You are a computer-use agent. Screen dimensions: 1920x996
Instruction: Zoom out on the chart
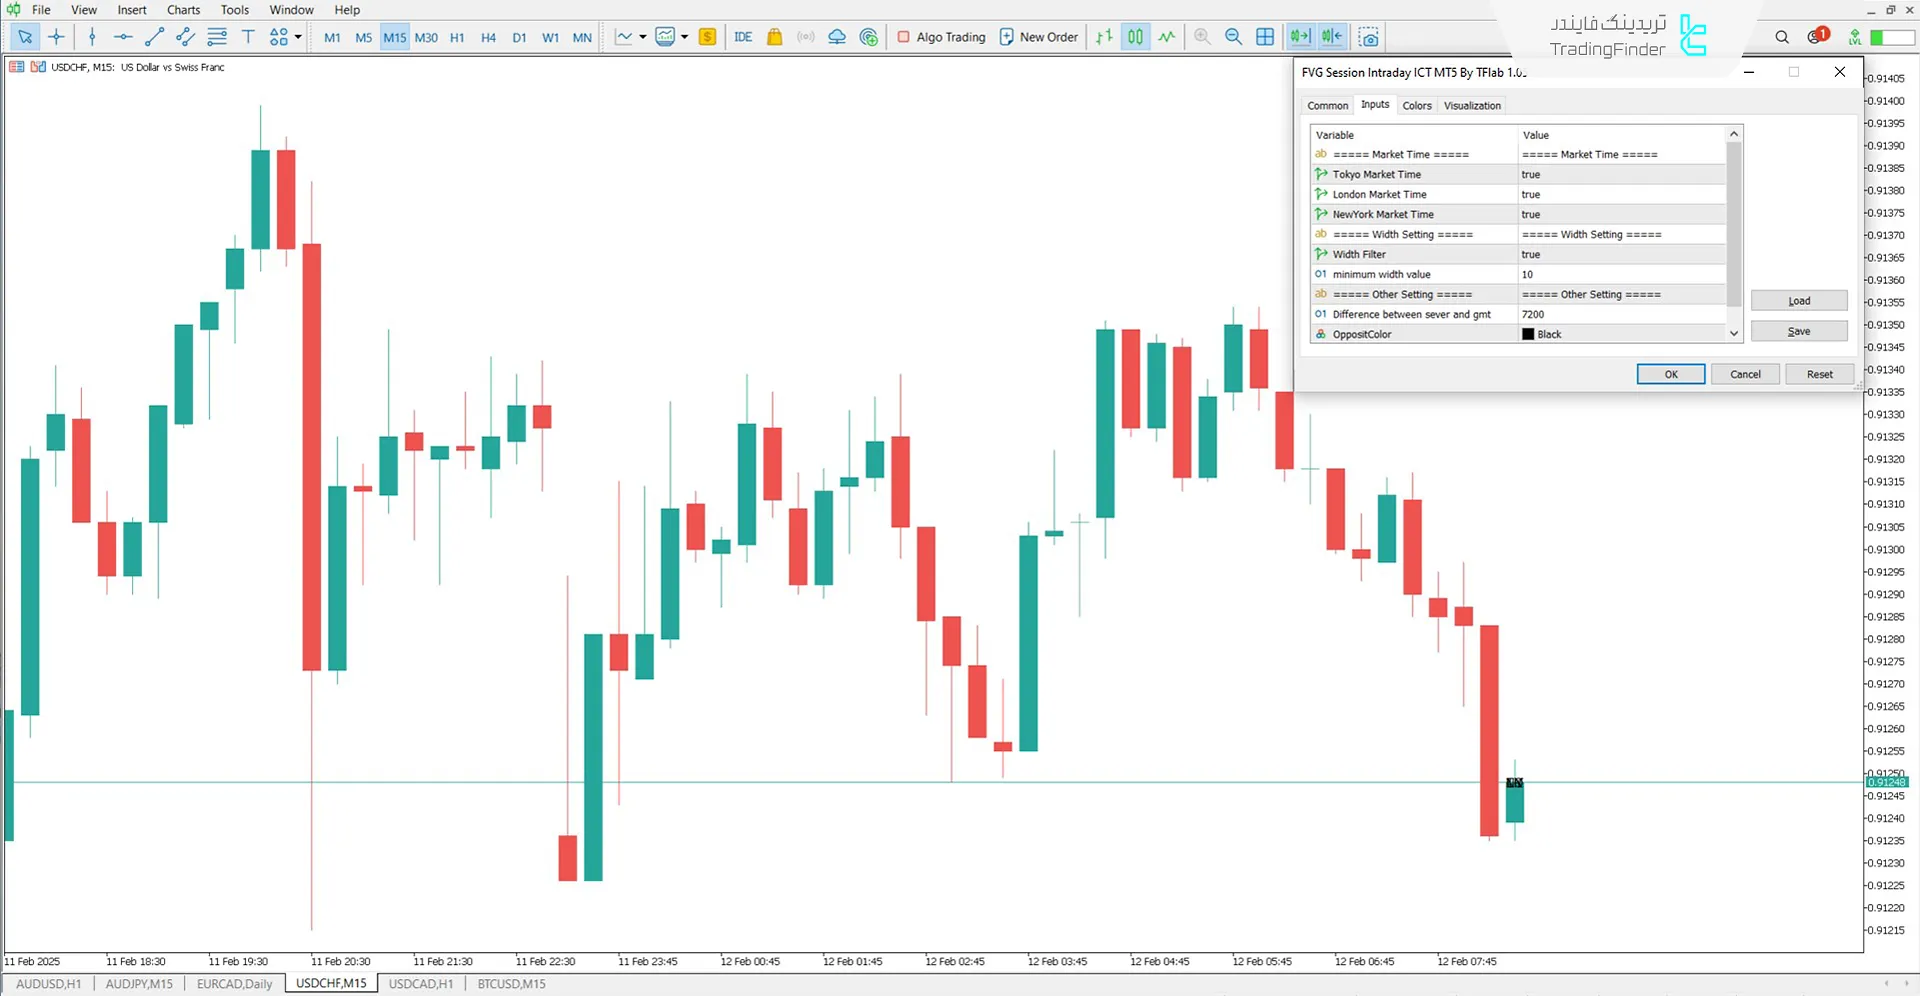tap(1233, 37)
